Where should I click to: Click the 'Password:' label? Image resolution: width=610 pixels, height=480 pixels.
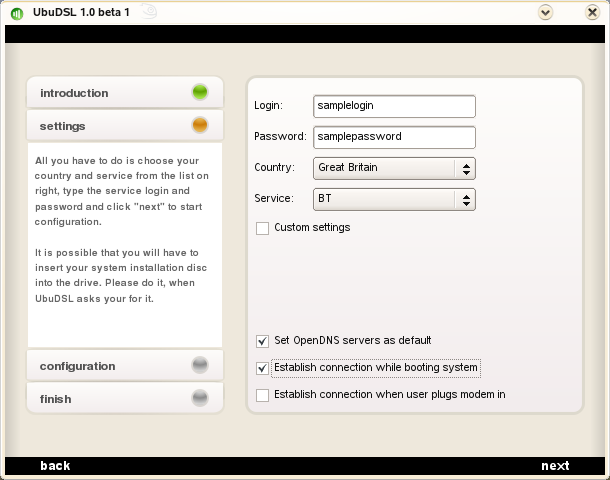coord(280,136)
